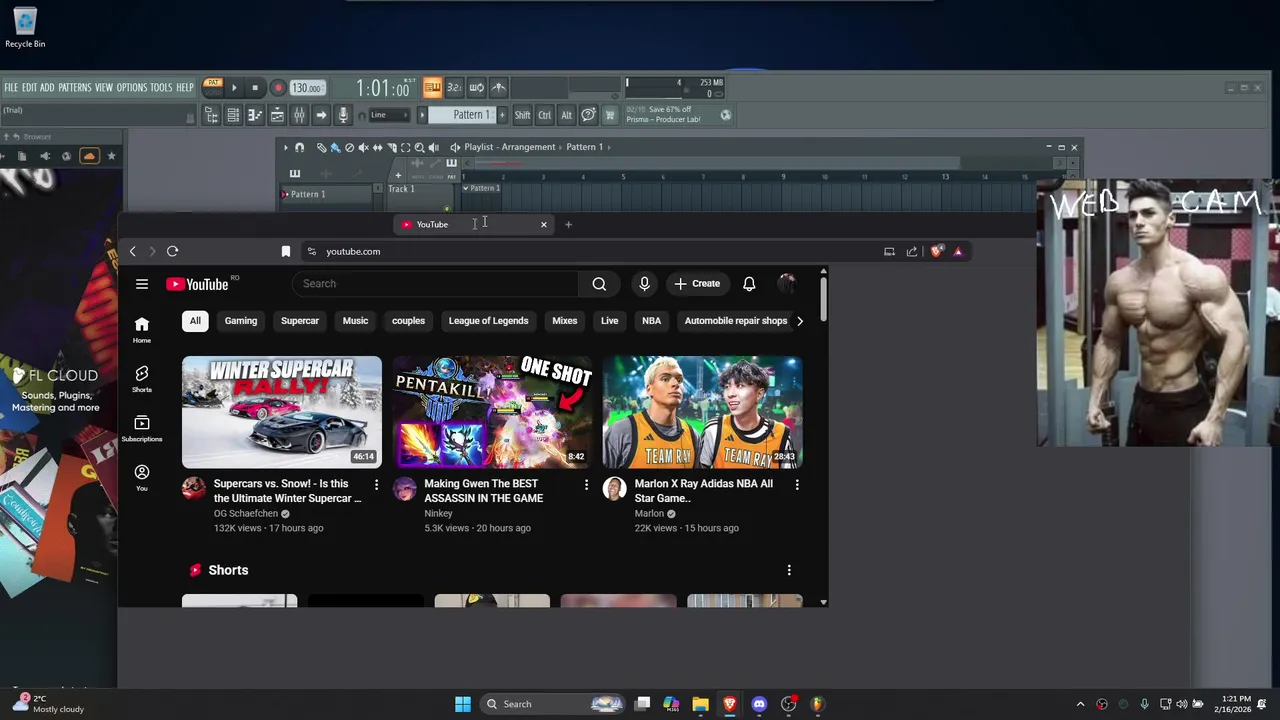Open the FL Studio OPTIONS menu
This screenshot has height=720, width=1280.
131,88
